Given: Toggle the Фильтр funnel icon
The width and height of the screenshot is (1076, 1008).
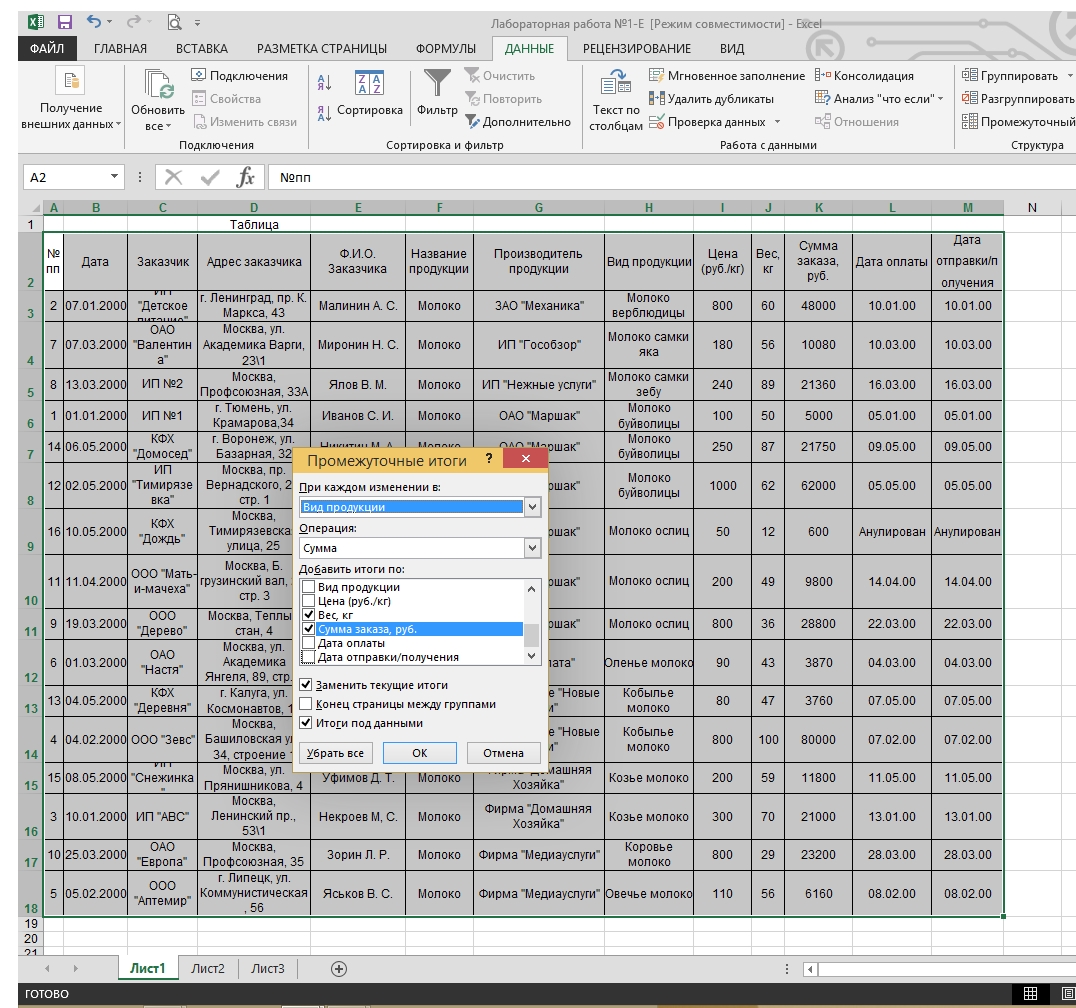Looking at the screenshot, I should (437, 83).
